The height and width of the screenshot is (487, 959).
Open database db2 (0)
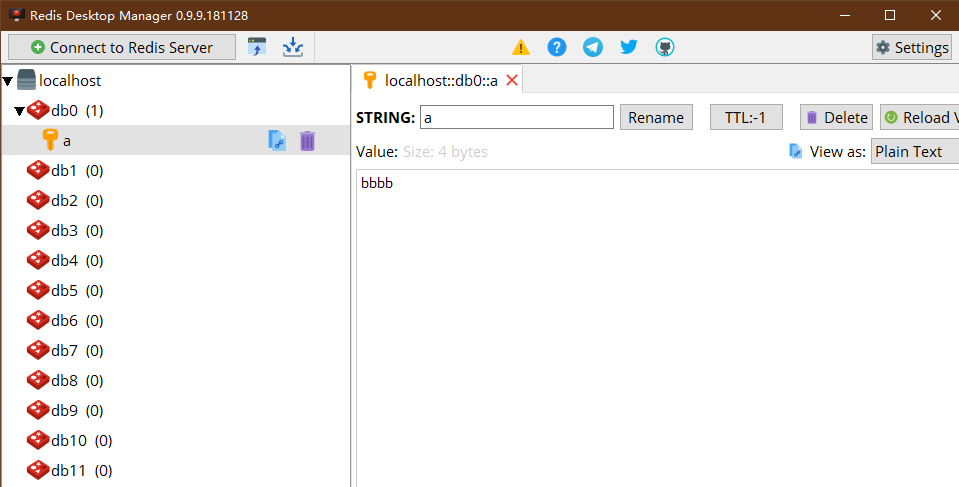coord(76,201)
